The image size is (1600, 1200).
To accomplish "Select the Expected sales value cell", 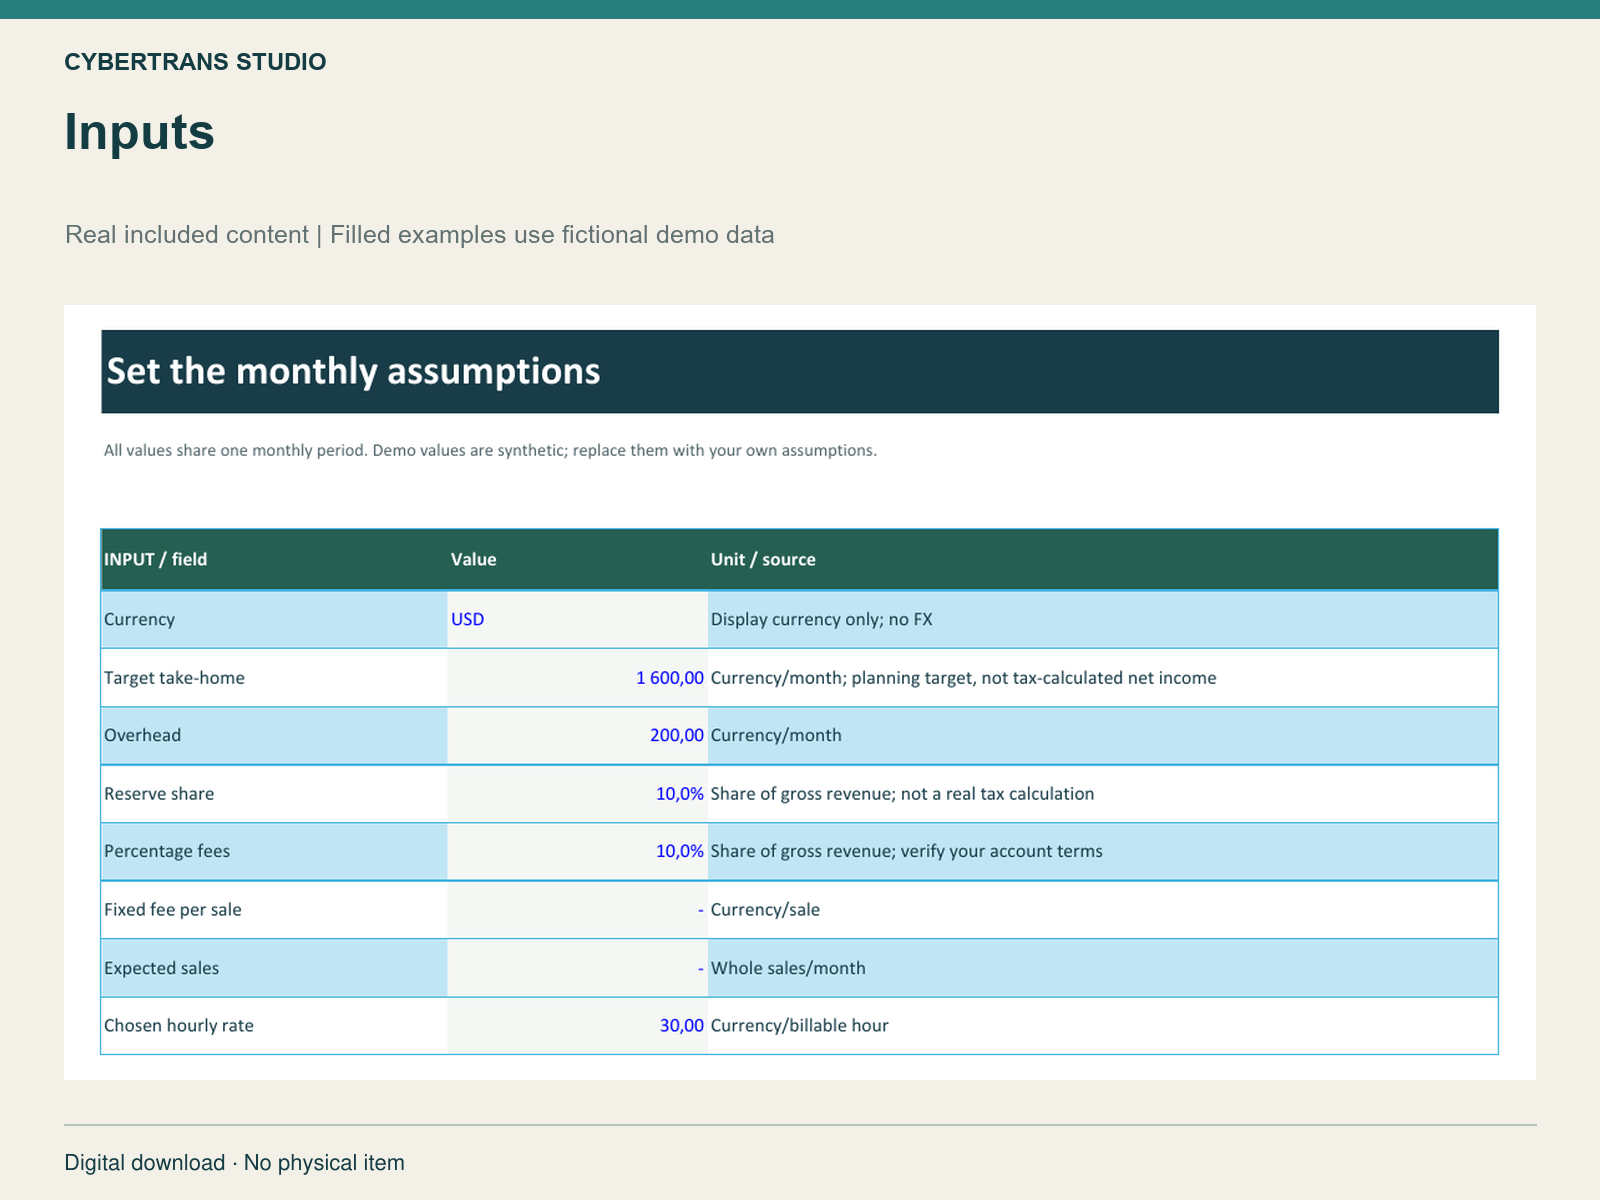I will pyautogui.click(x=578, y=968).
